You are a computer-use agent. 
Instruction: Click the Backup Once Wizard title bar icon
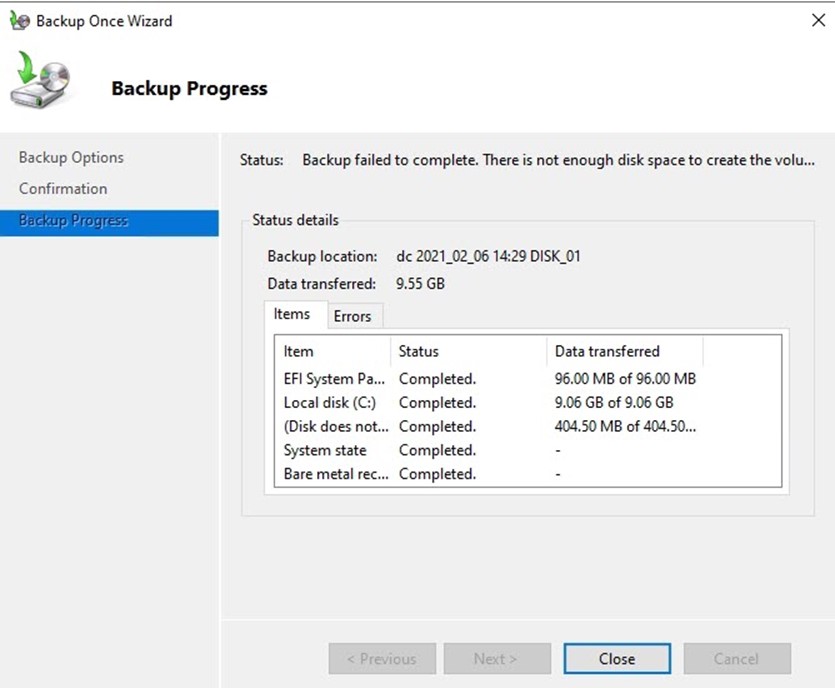(20, 21)
